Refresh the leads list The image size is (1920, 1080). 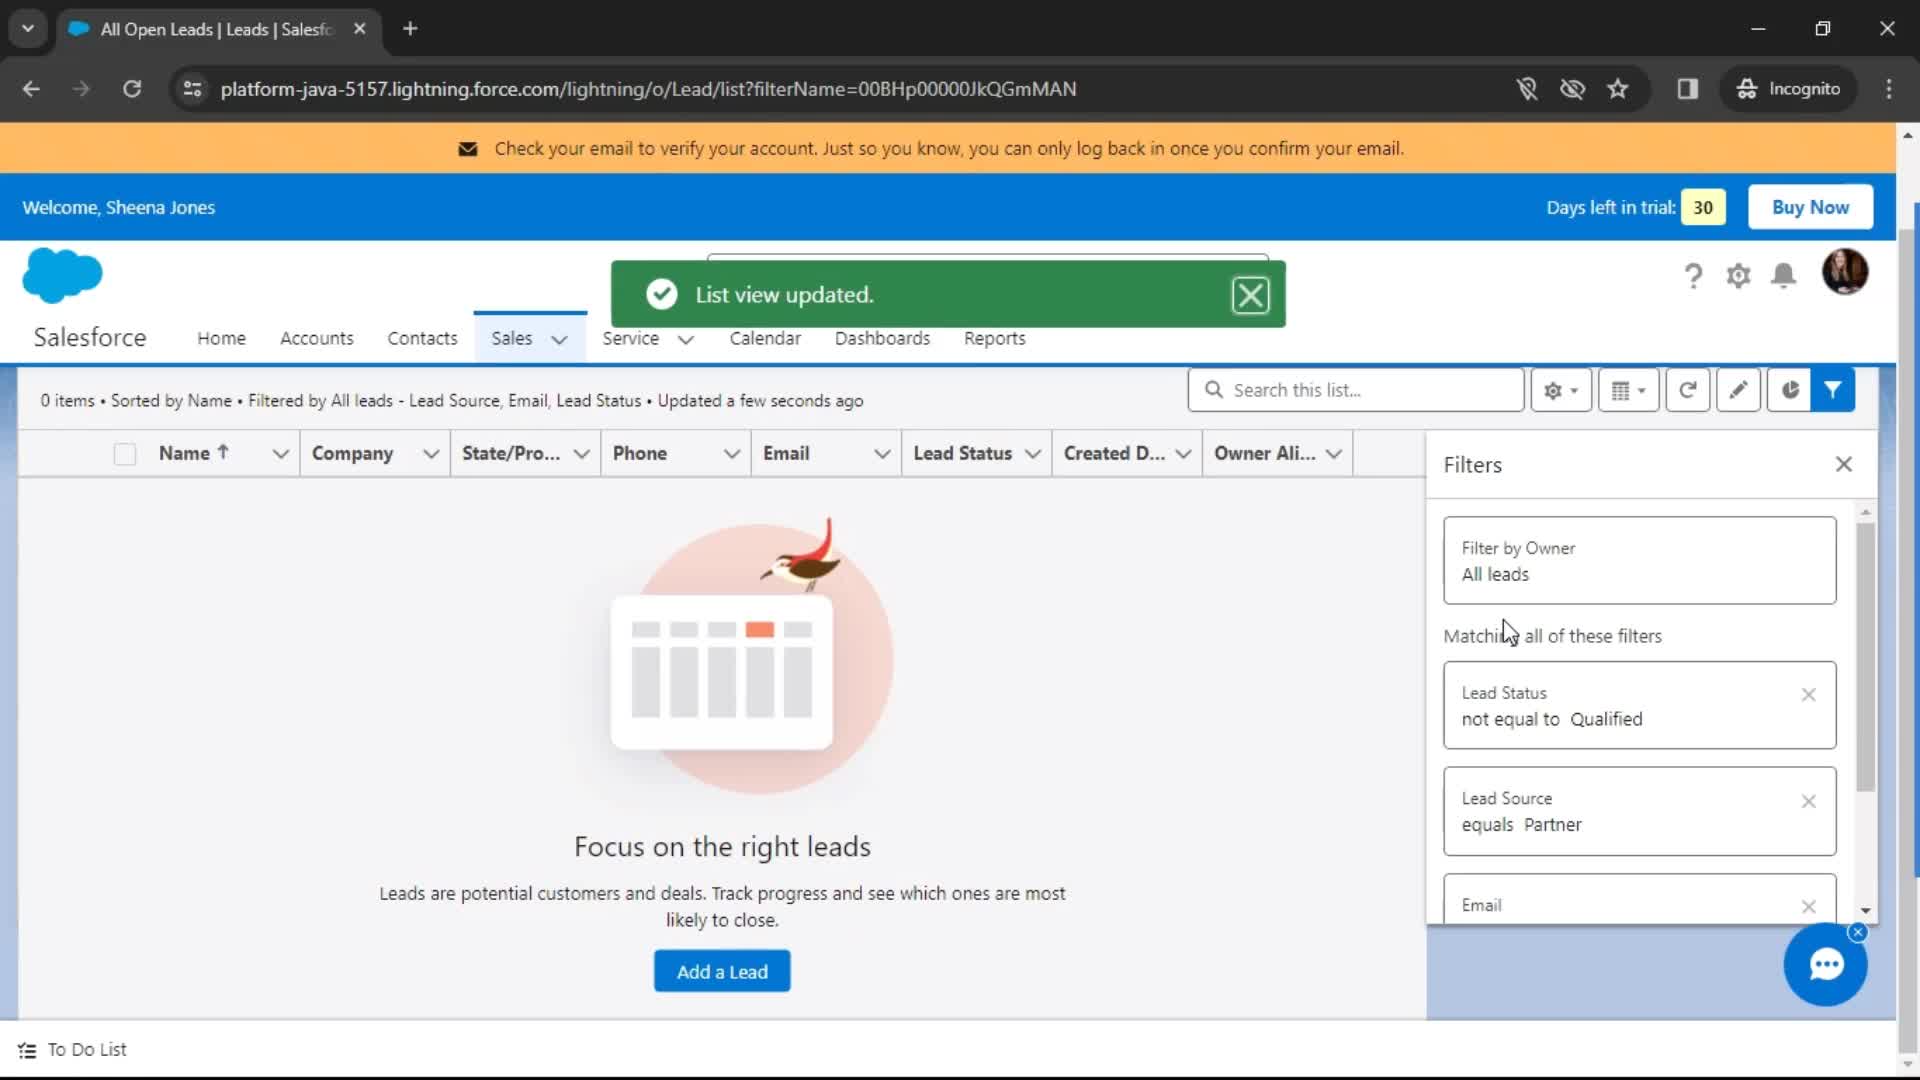(1687, 390)
